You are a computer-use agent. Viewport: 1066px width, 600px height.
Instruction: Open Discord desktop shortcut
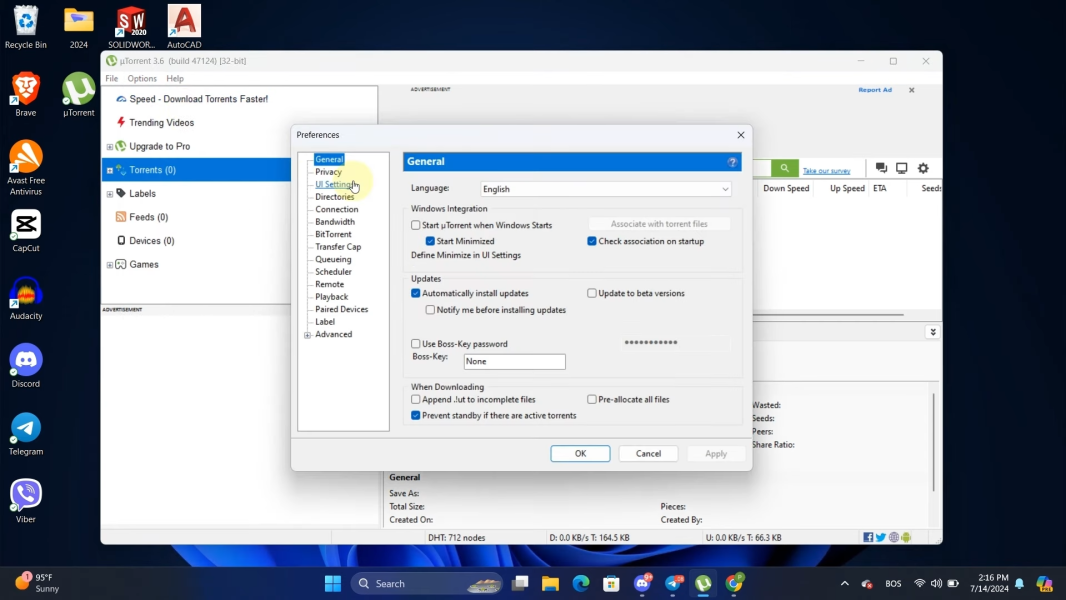(26, 366)
